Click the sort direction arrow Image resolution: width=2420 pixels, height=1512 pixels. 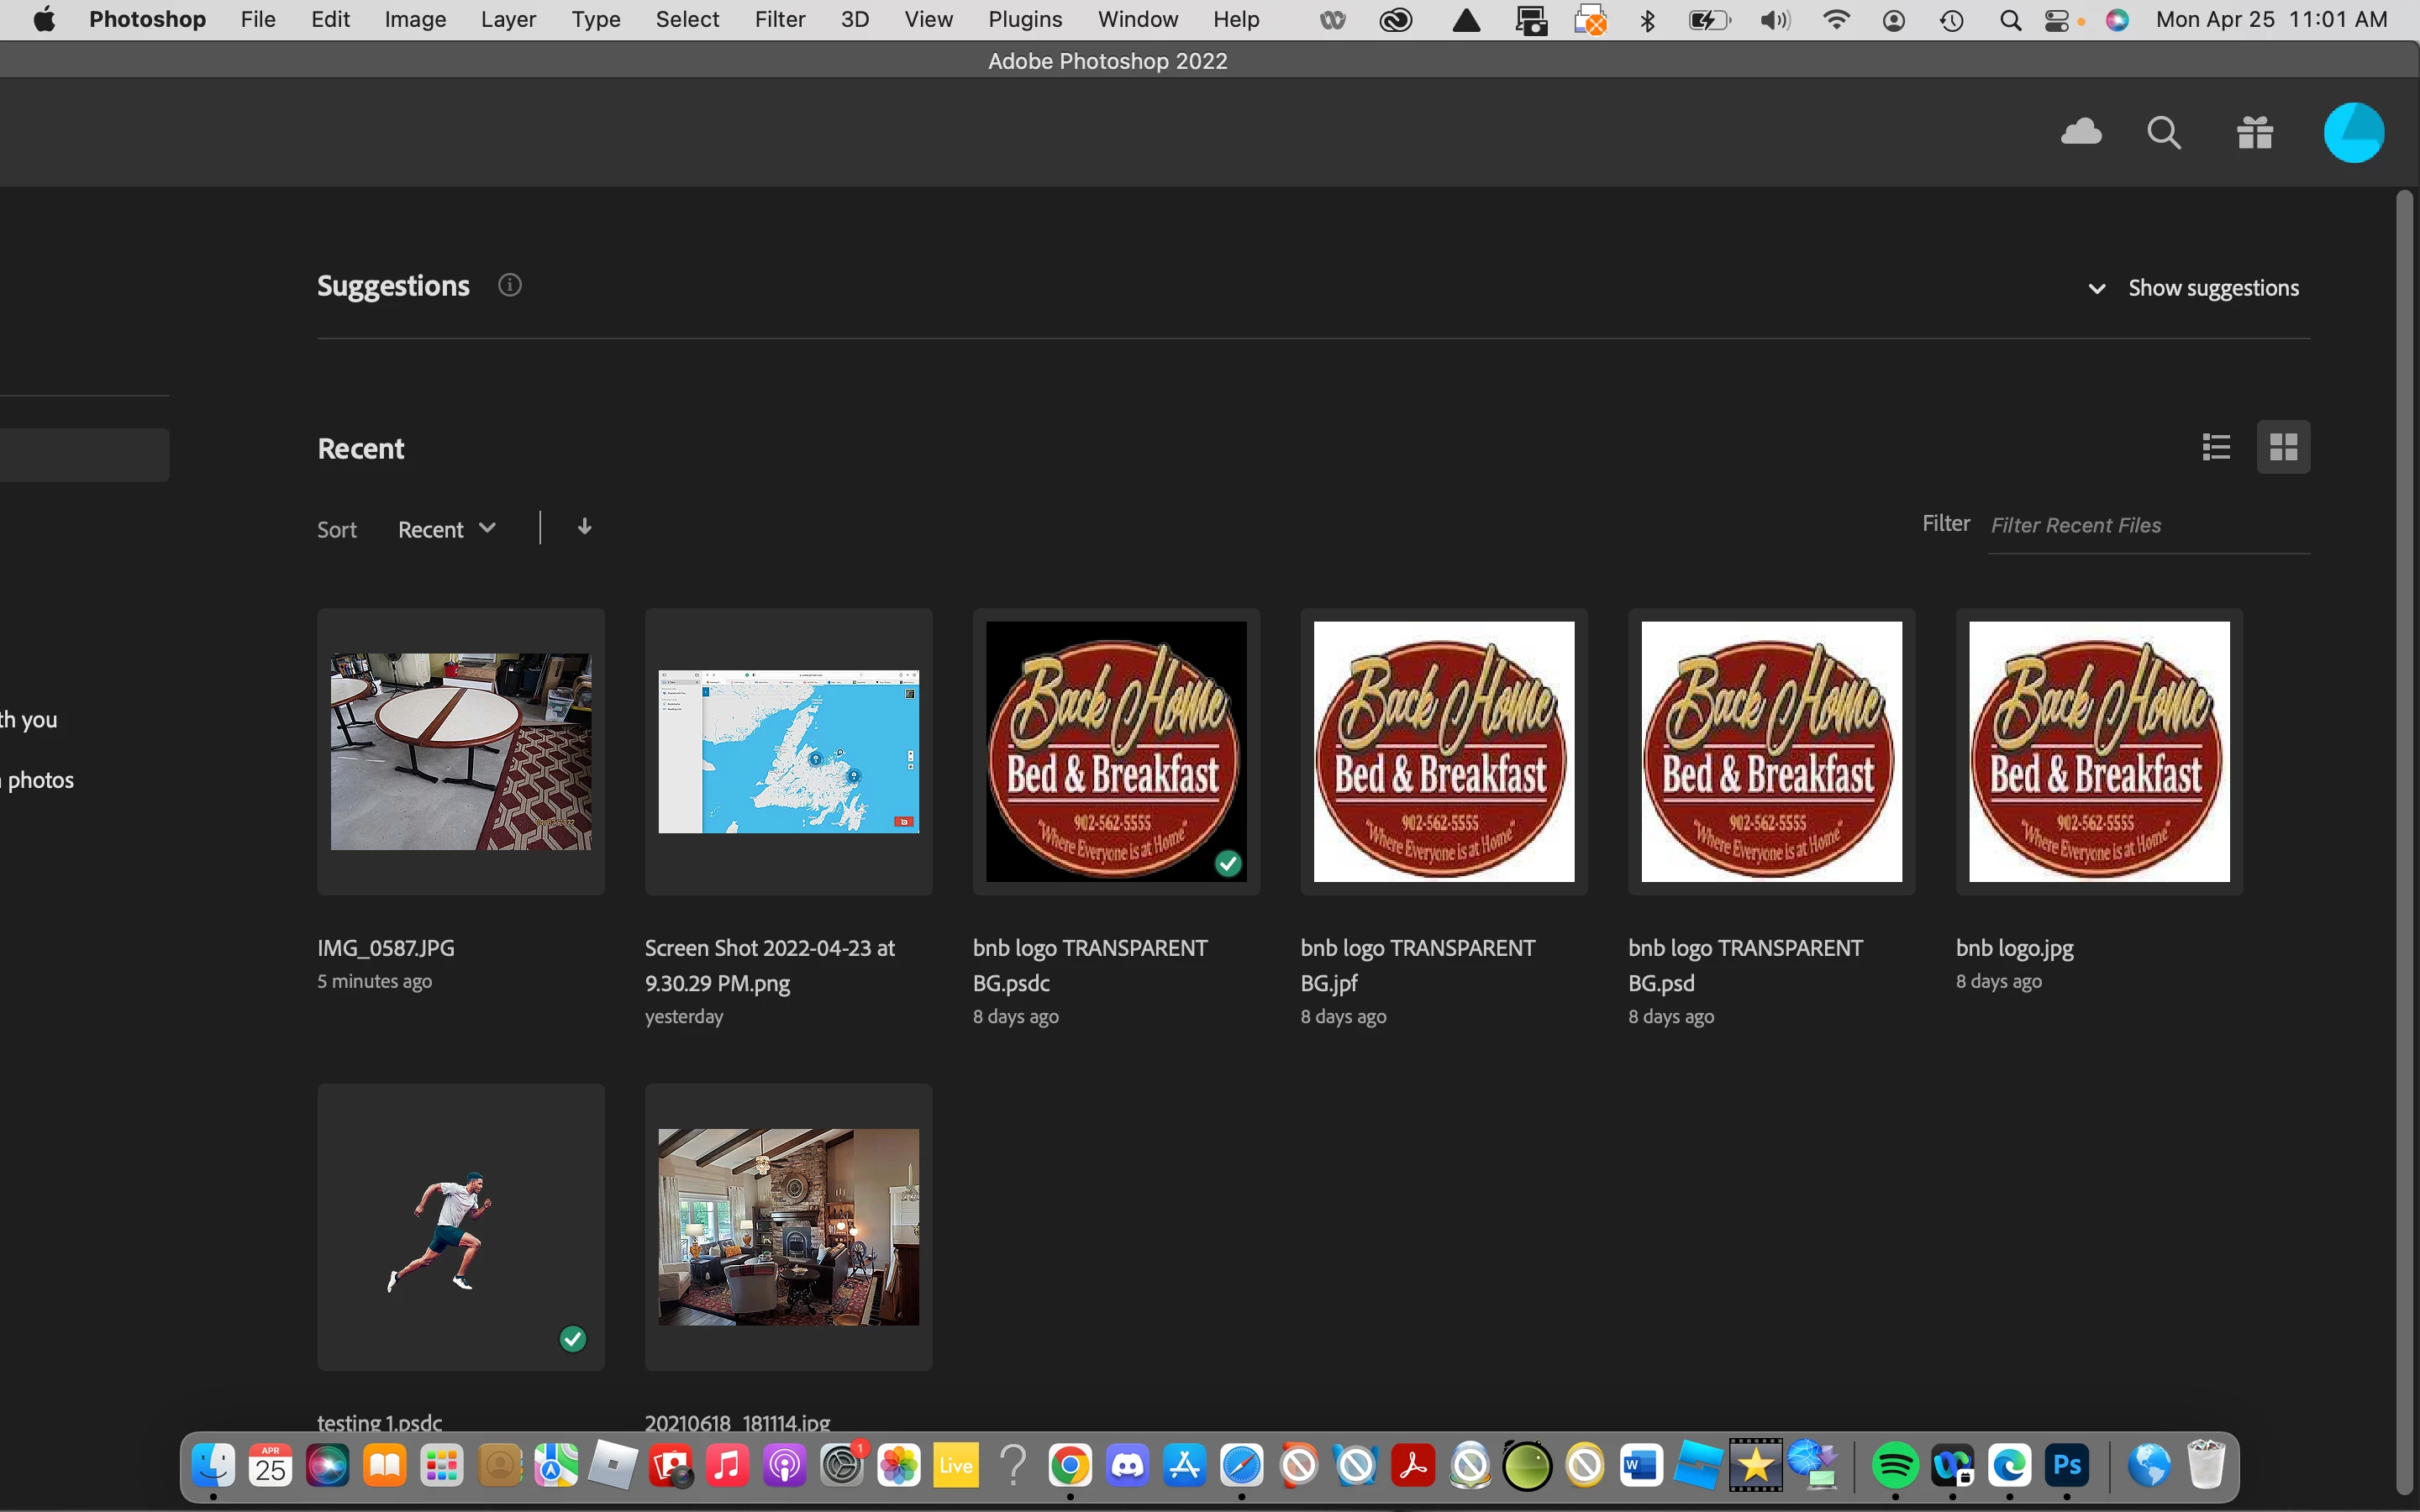(x=585, y=527)
